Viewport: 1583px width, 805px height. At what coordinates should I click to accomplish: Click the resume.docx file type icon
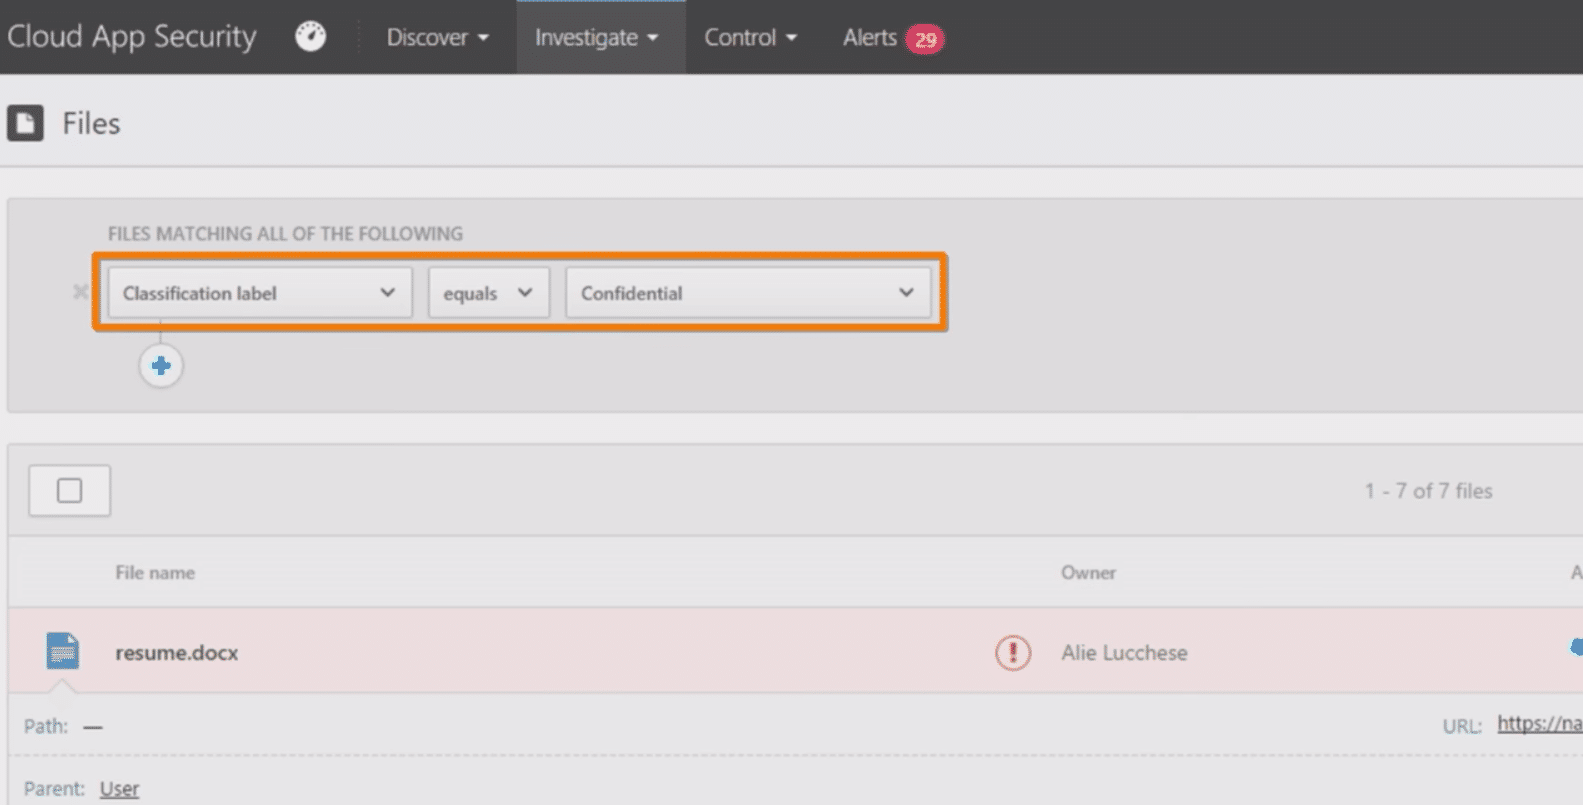(63, 651)
